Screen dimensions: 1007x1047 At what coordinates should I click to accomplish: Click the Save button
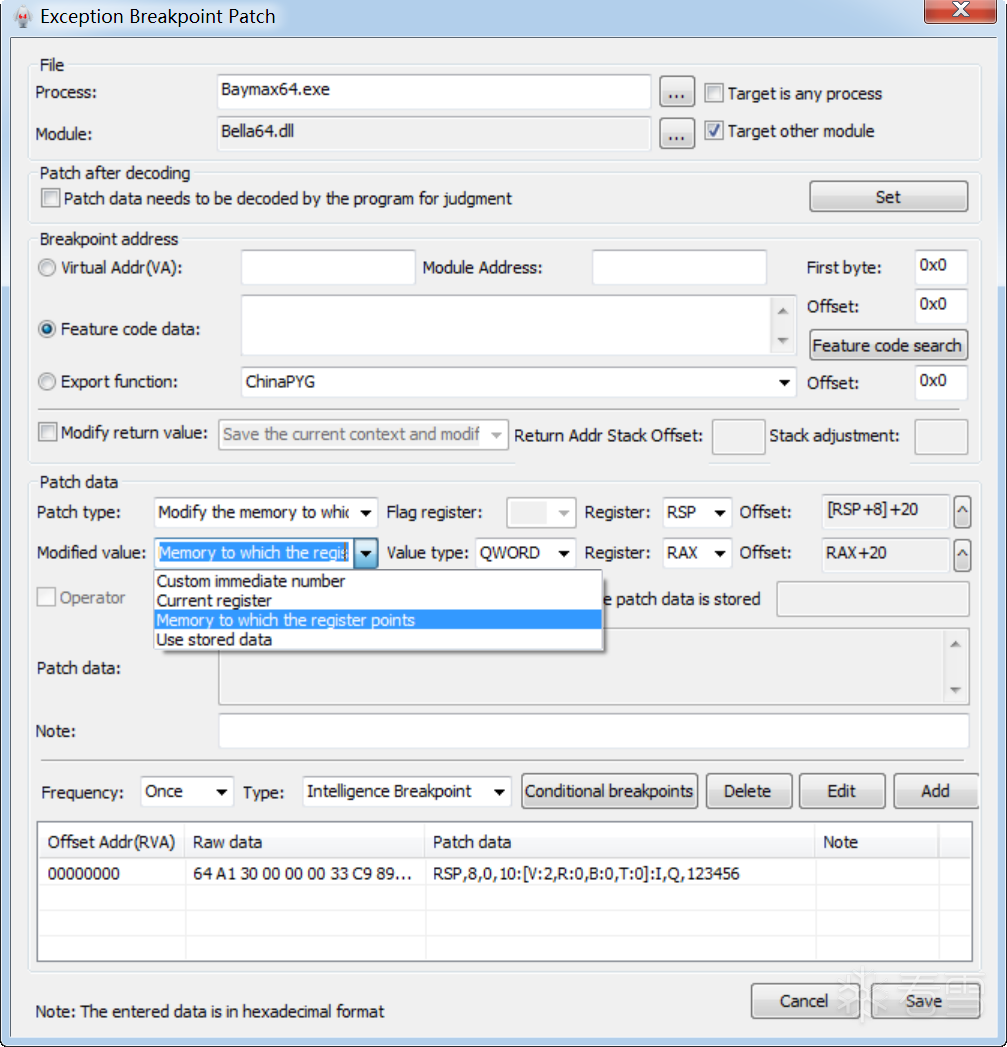(x=924, y=1001)
